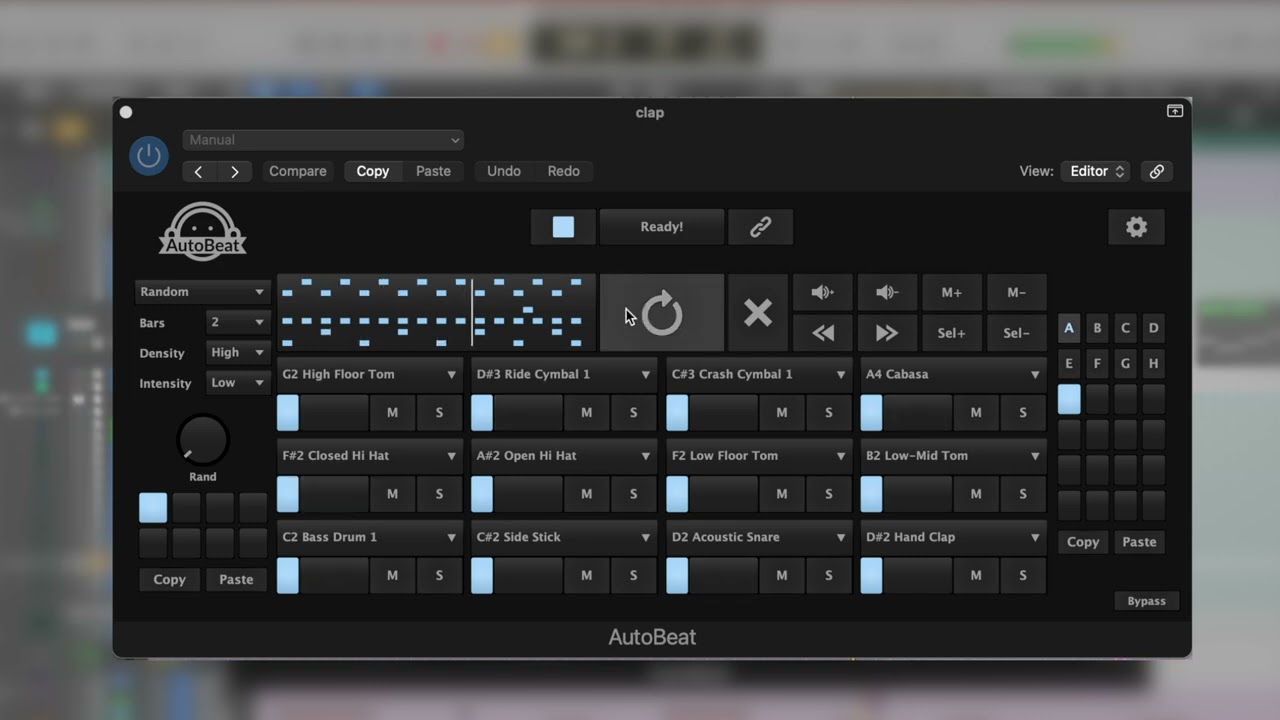This screenshot has width=1280, height=720.
Task: Open the F#2 Closed Hi Hat dropdown
Action: tap(369, 455)
